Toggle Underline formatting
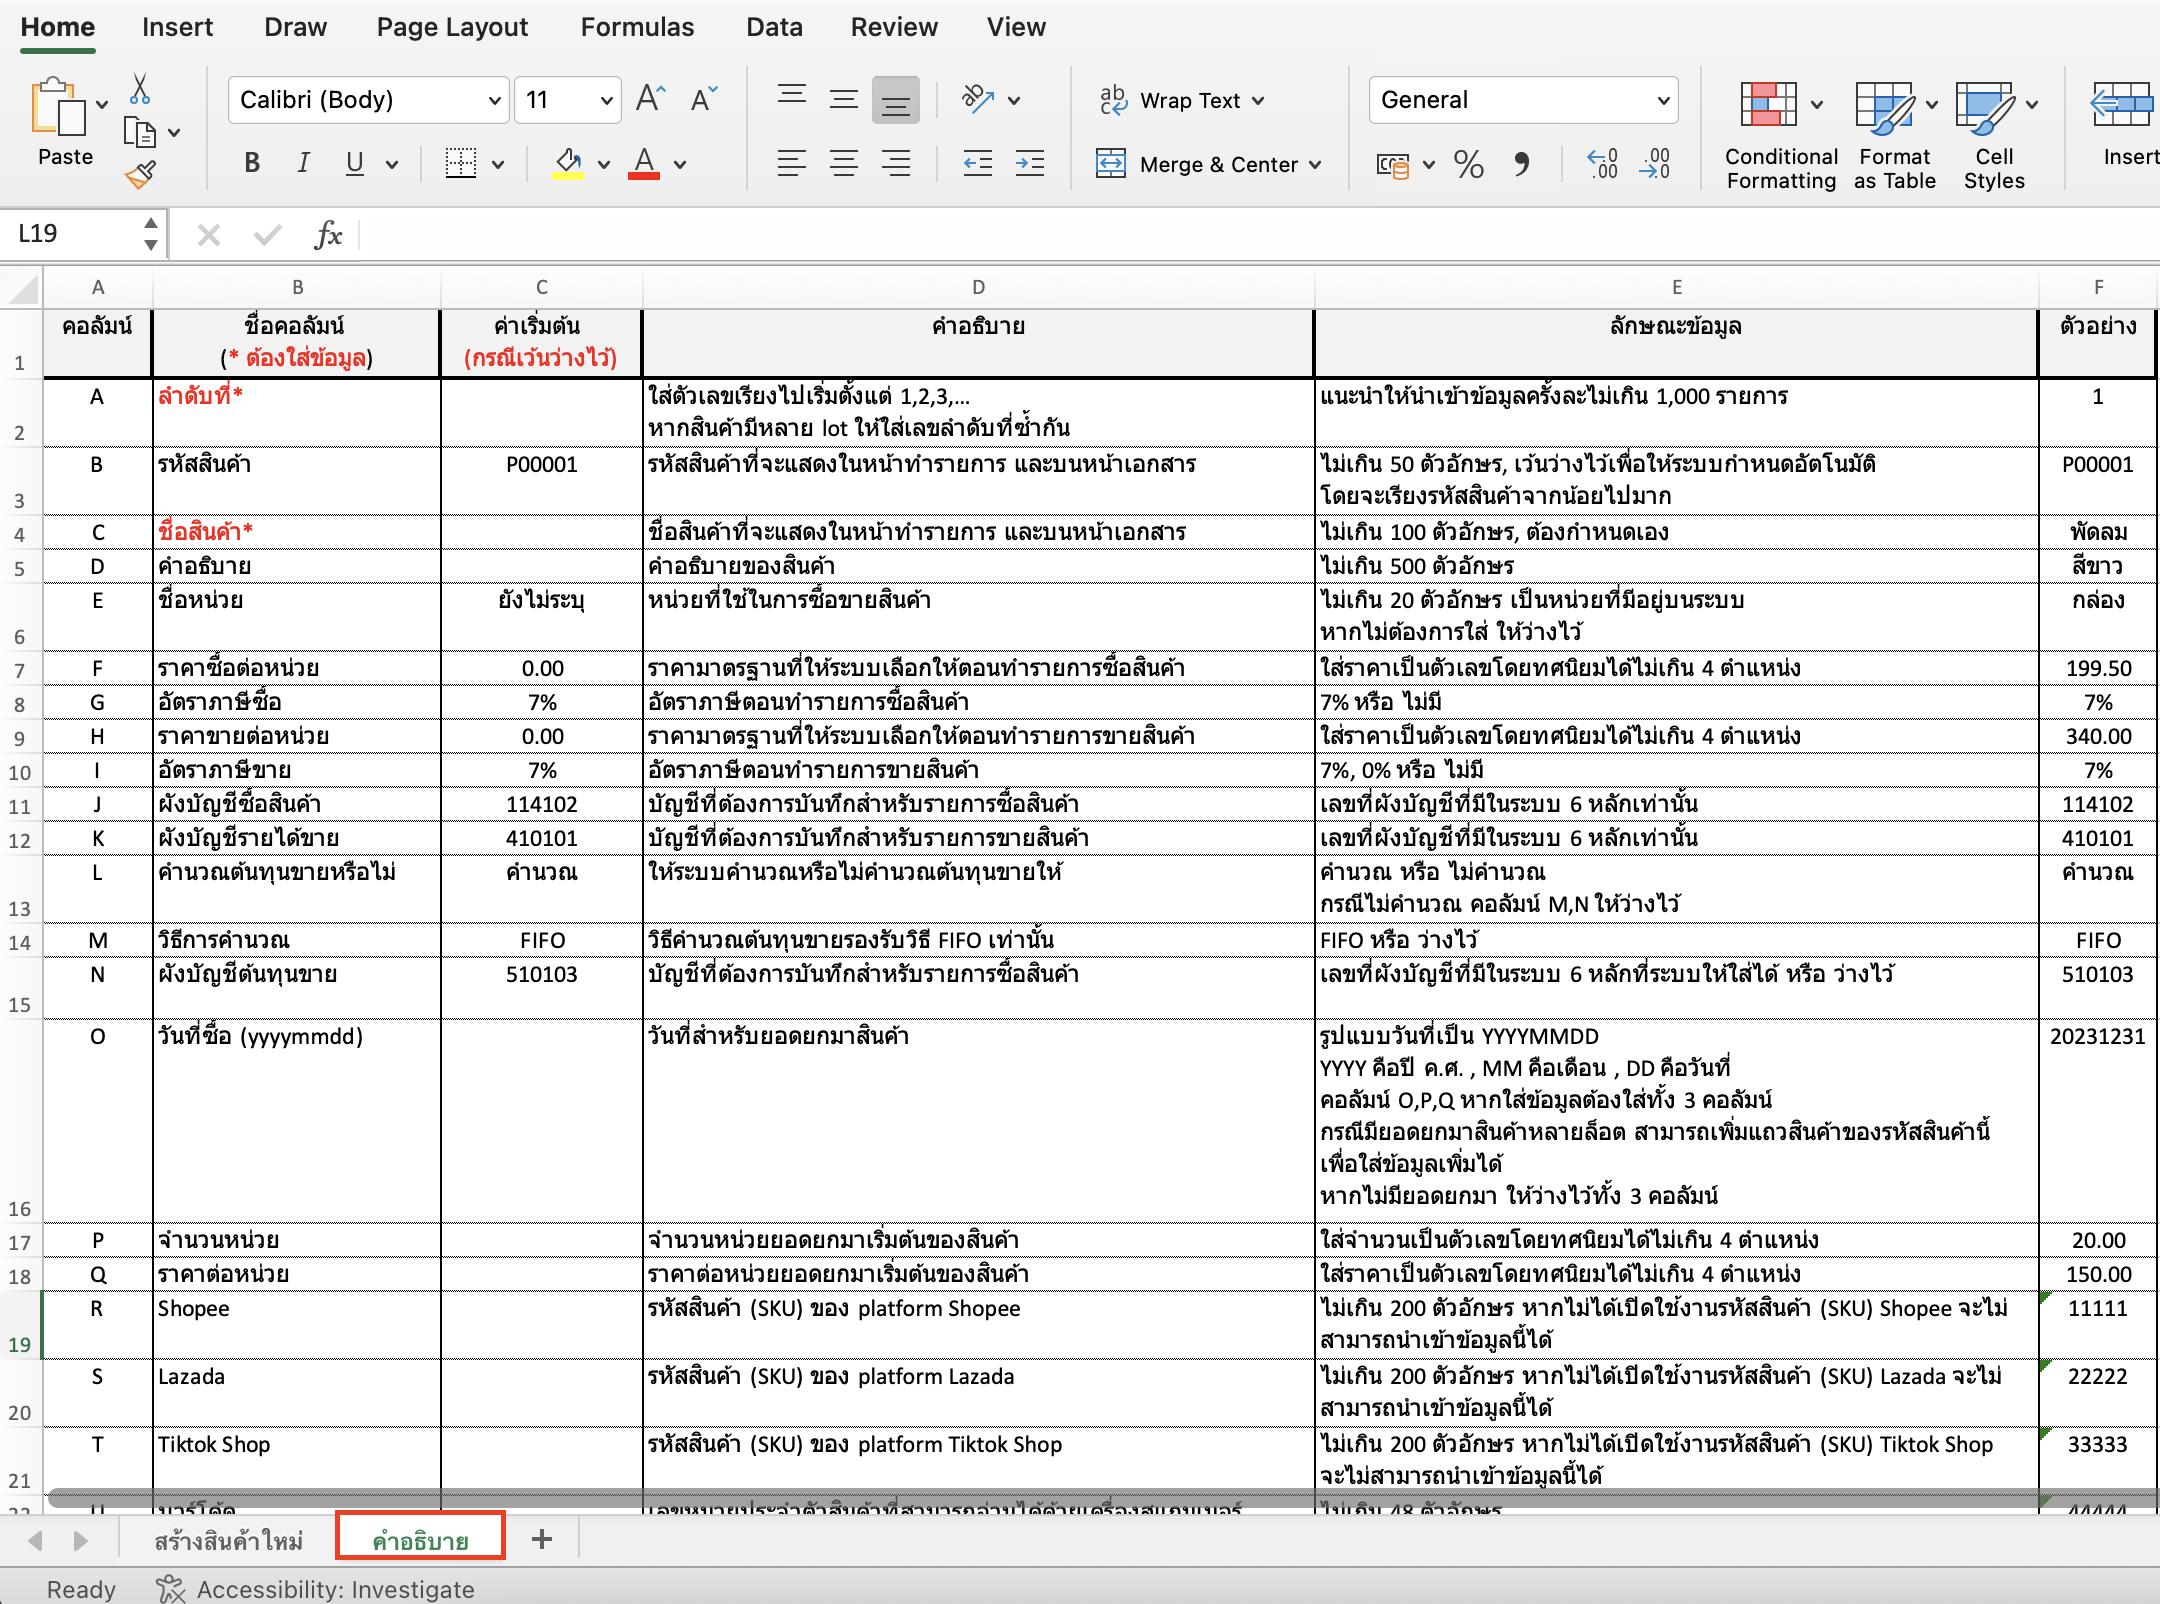The width and height of the screenshot is (2160, 1604). [x=355, y=163]
